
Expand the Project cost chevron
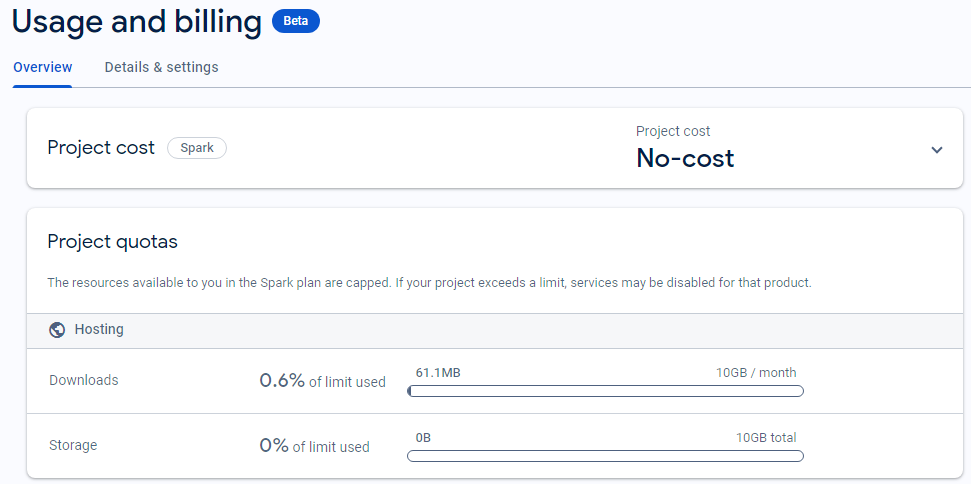pyautogui.click(x=937, y=150)
